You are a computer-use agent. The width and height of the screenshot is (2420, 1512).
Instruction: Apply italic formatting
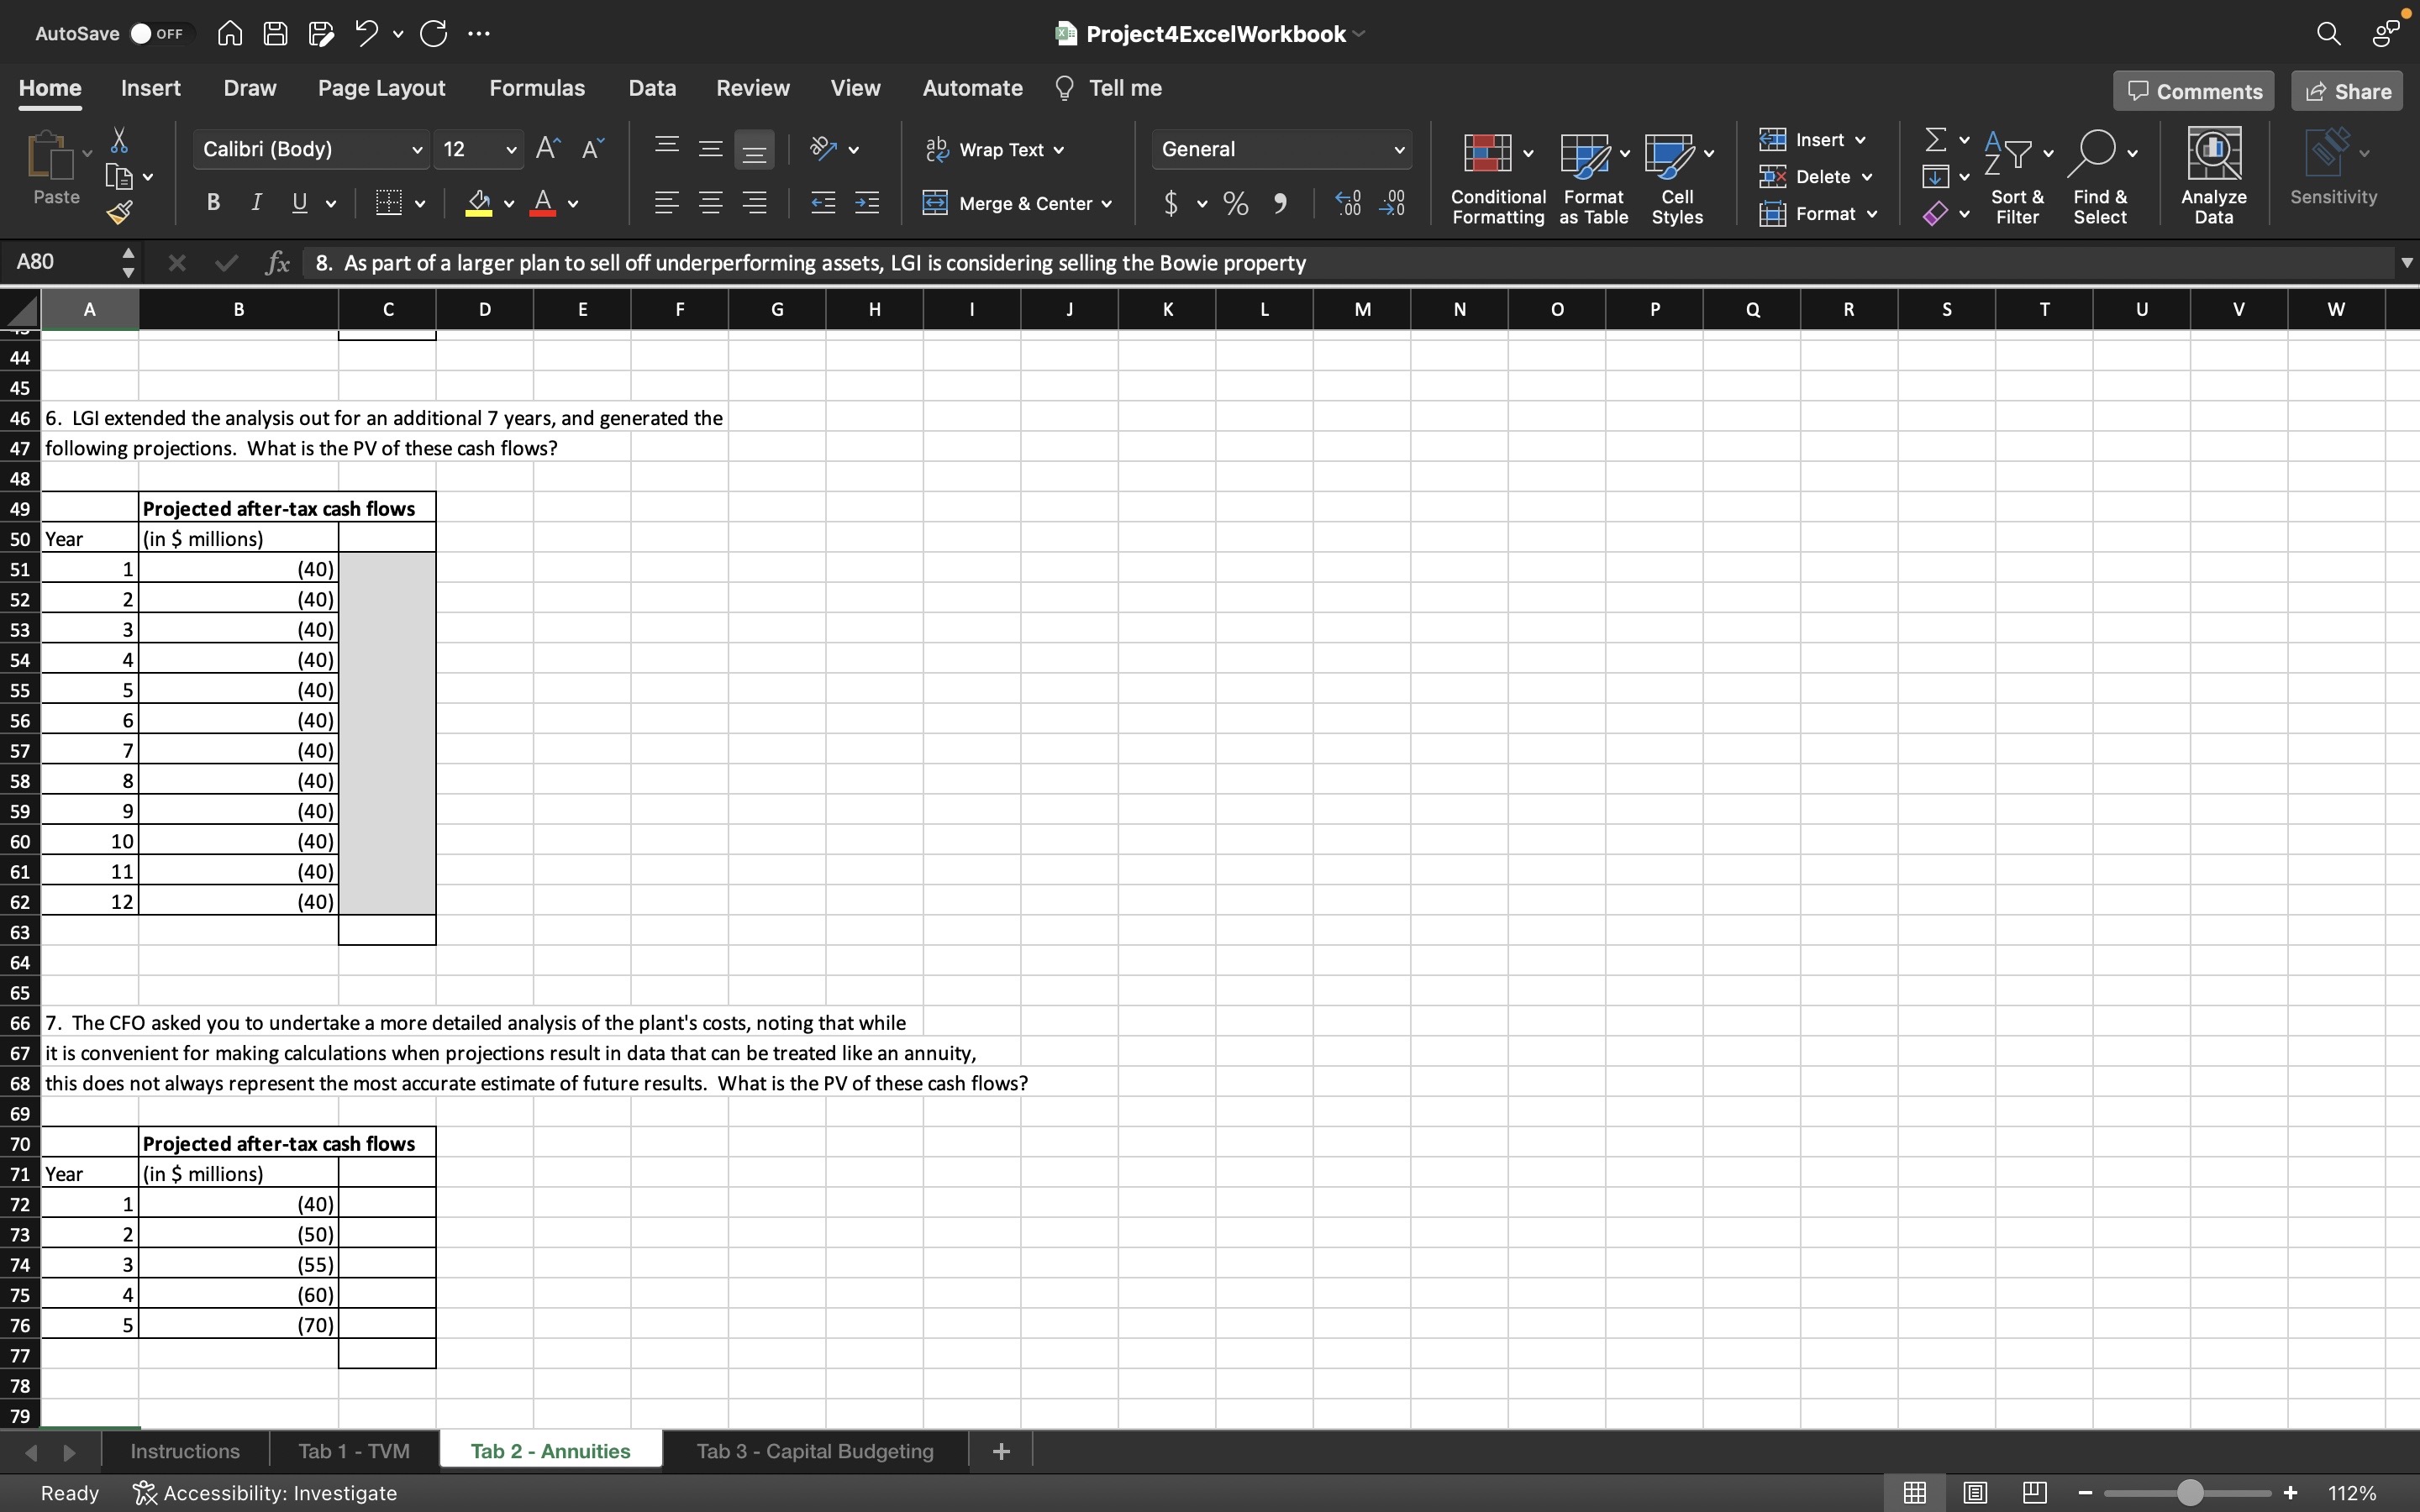[x=256, y=203]
